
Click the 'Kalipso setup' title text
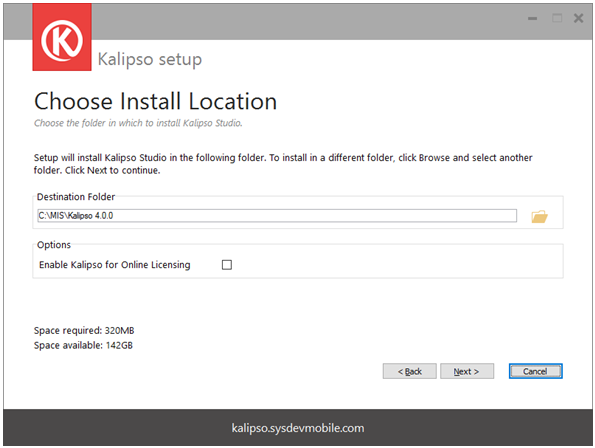(150, 60)
